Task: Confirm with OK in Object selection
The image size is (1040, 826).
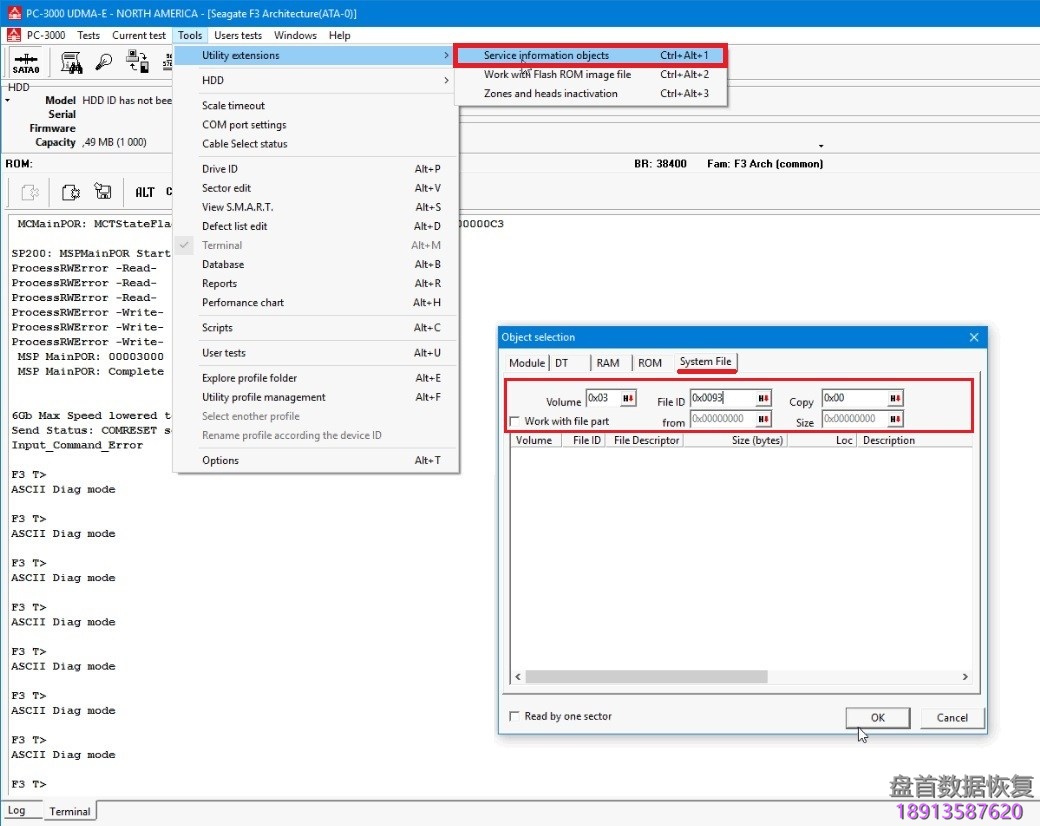Action: point(877,717)
